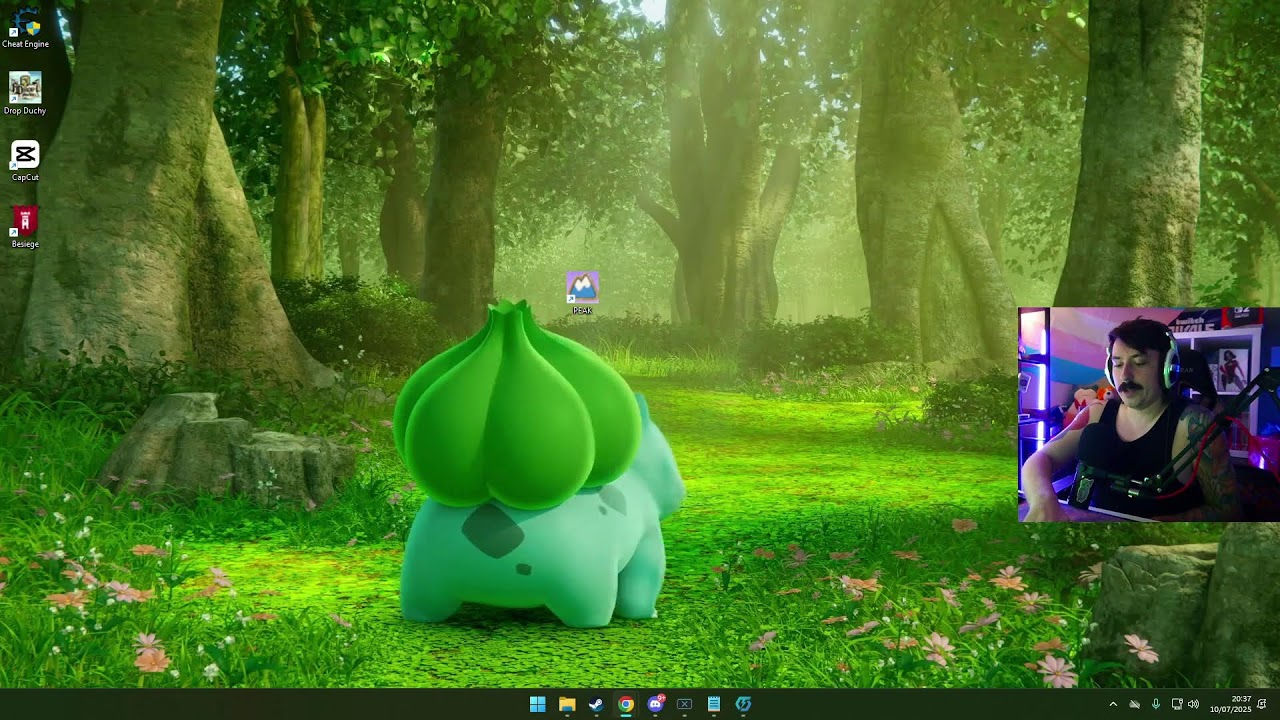The width and height of the screenshot is (1280, 720).
Task: Open the Windows Start menu
Action: (537, 704)
